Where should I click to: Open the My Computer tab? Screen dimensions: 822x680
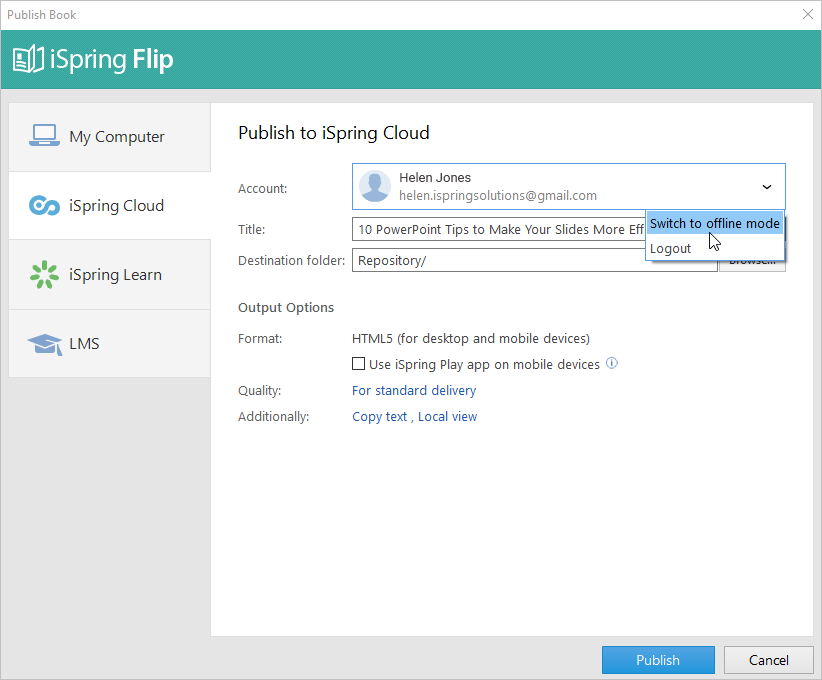coord(110,137)
